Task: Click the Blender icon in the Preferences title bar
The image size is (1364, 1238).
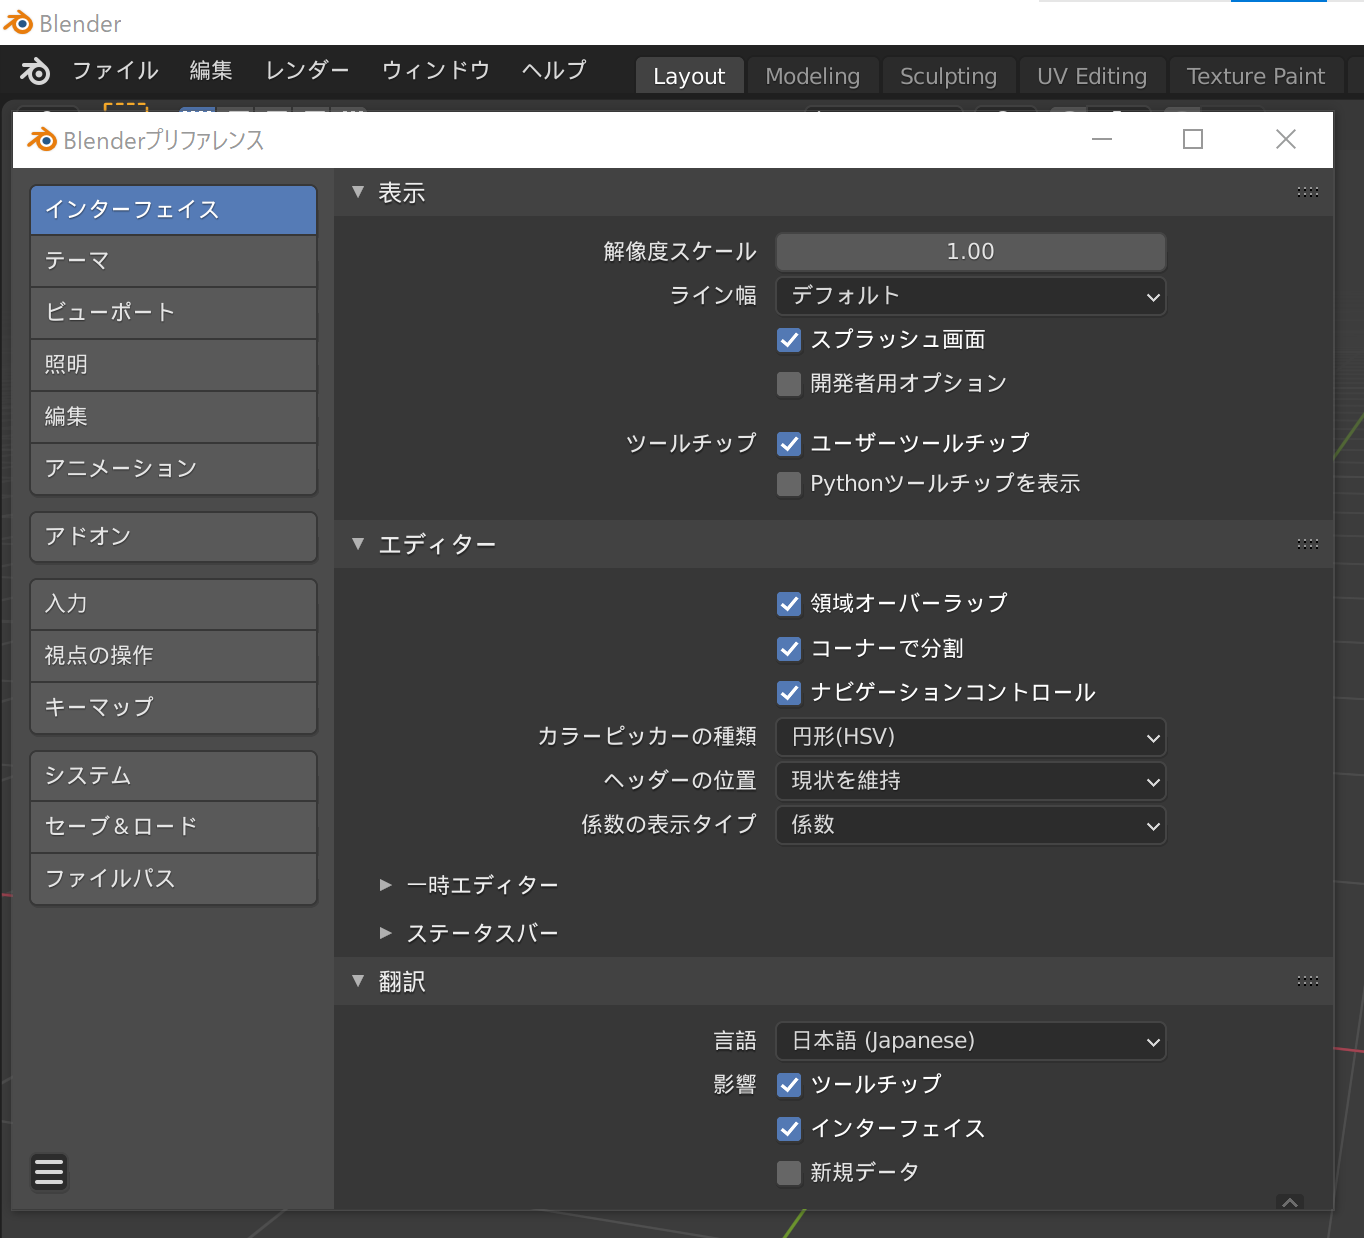Action: point(42,140)
